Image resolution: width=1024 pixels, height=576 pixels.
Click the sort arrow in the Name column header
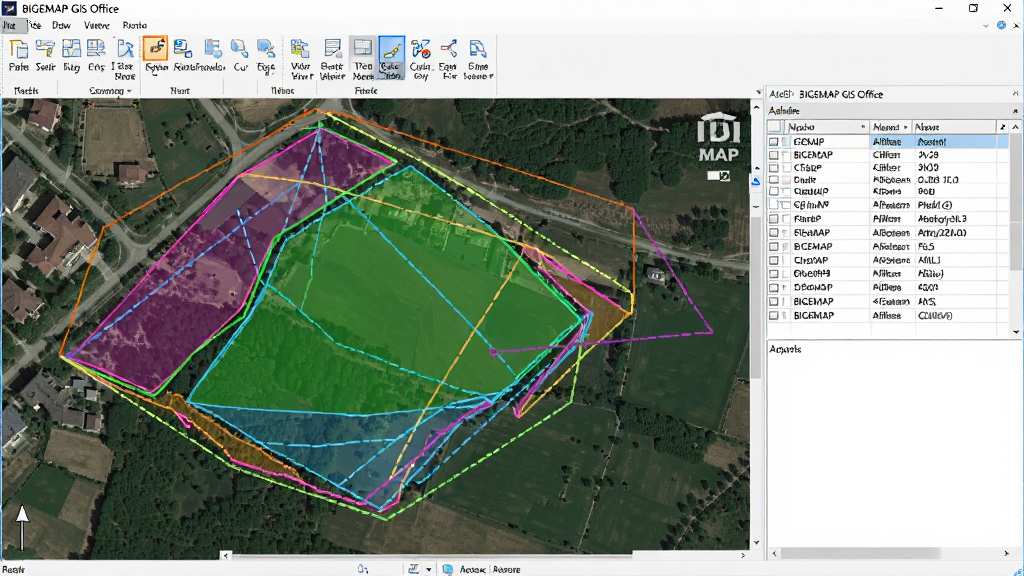point(863,127)
